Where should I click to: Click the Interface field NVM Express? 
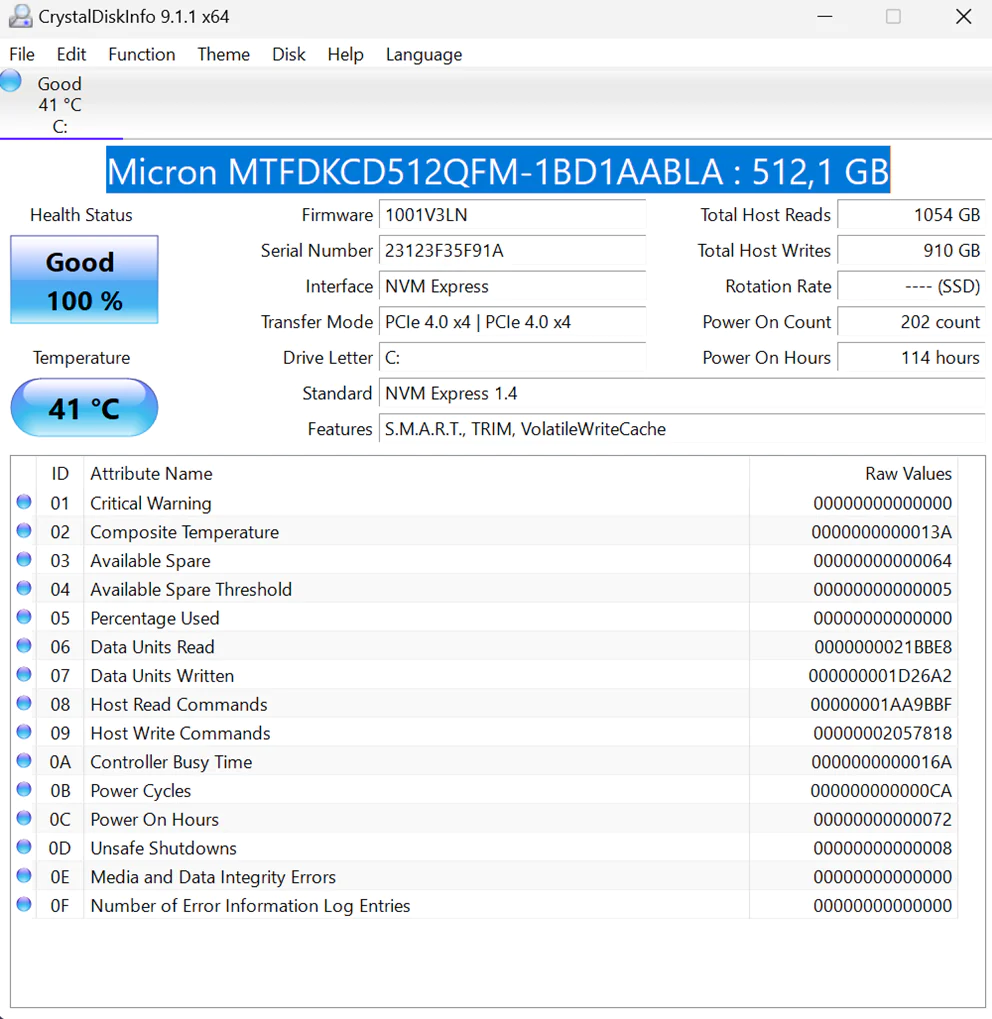coord(512,287)
